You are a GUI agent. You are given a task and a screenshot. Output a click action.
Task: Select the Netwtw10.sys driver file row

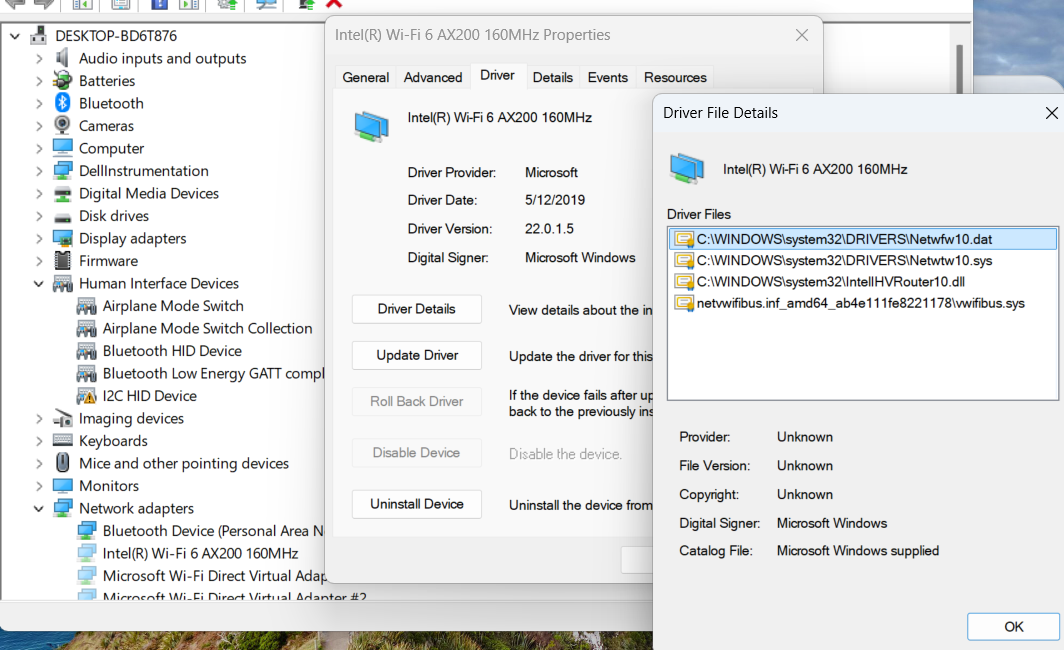tap(862, 261)
